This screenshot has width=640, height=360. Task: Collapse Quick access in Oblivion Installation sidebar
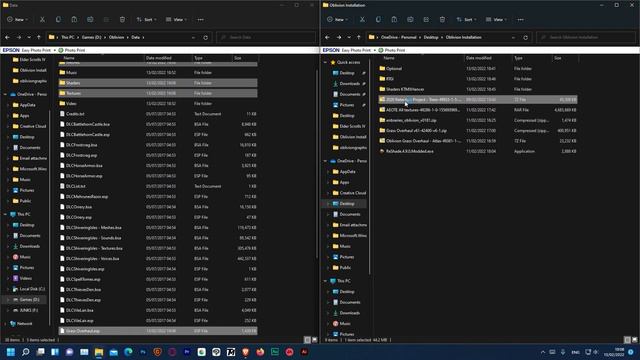point(326,62)
